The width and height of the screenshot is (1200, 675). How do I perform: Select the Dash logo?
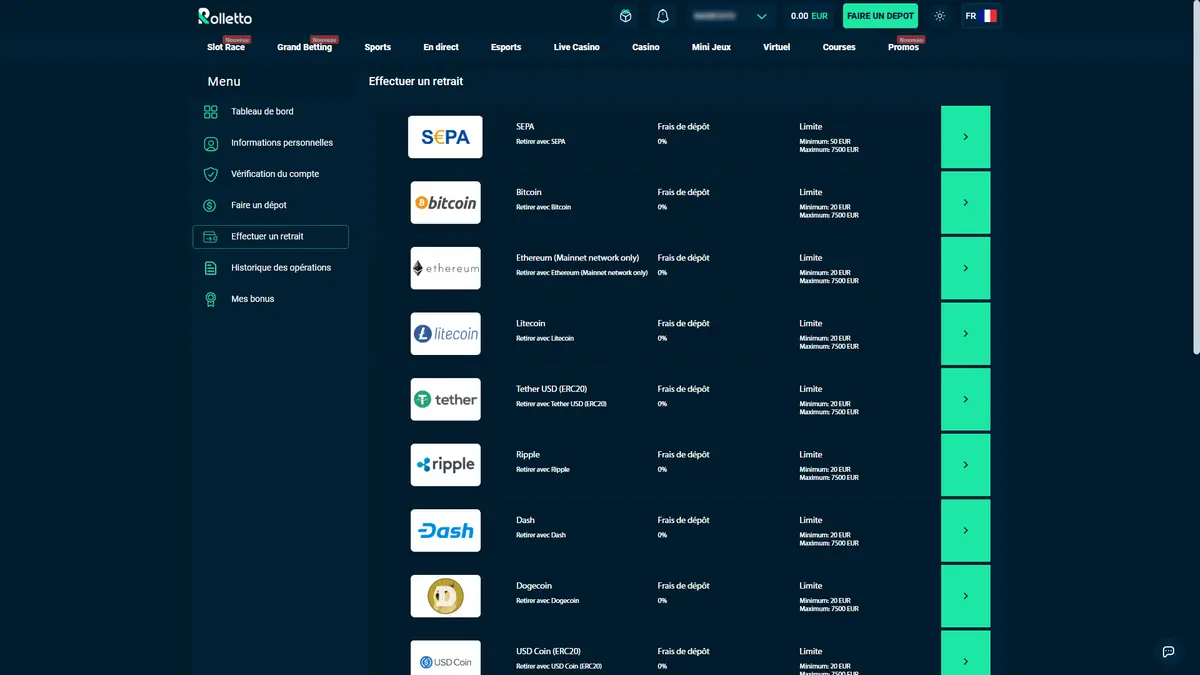click(x=445, y=530)
